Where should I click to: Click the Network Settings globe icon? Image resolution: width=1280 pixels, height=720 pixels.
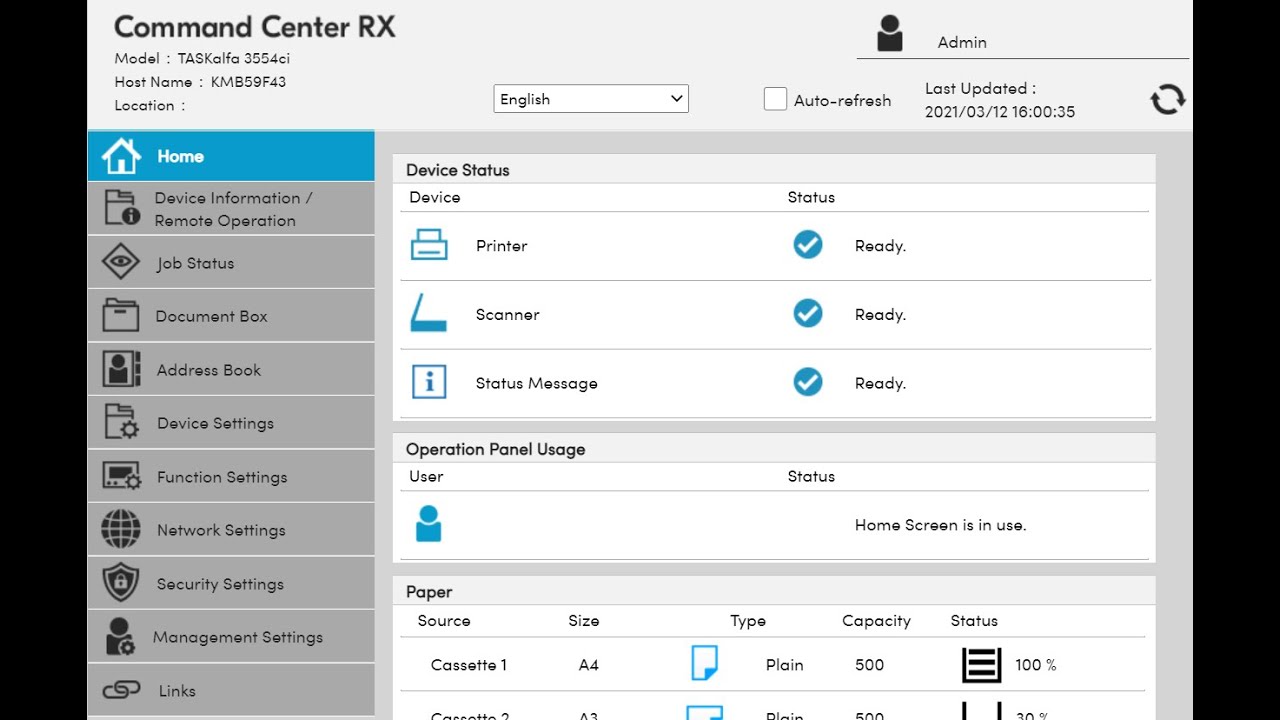coord(121,529)
